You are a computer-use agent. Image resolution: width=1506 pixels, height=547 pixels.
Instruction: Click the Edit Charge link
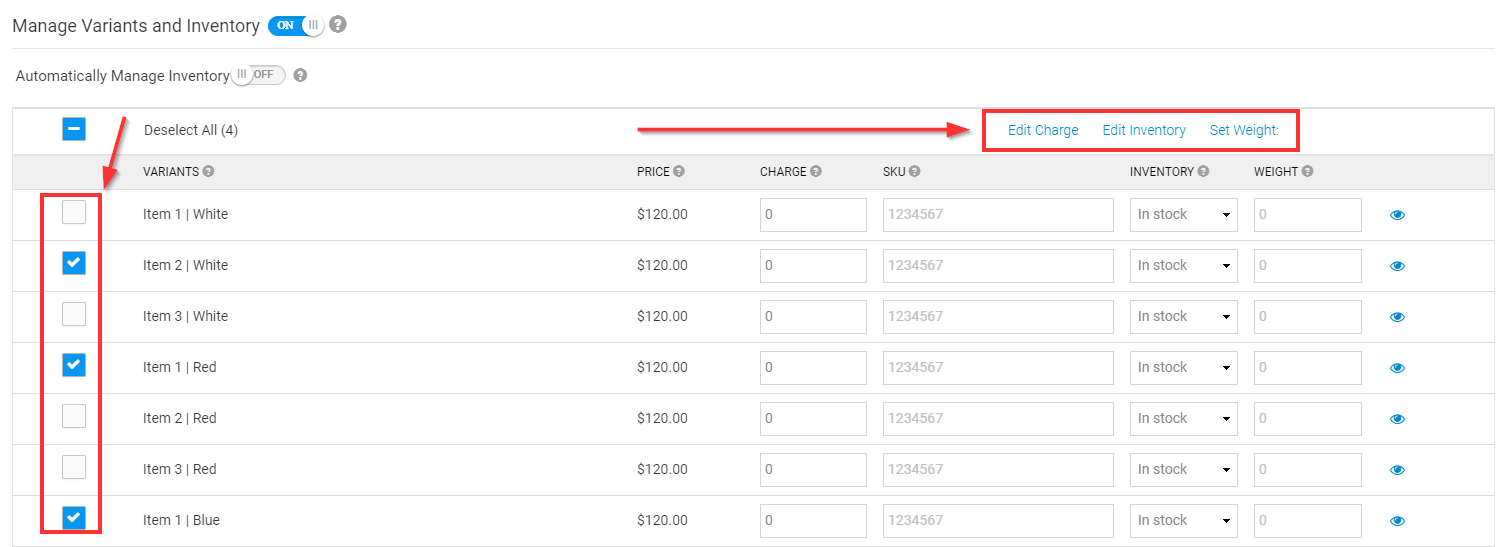1043,130
